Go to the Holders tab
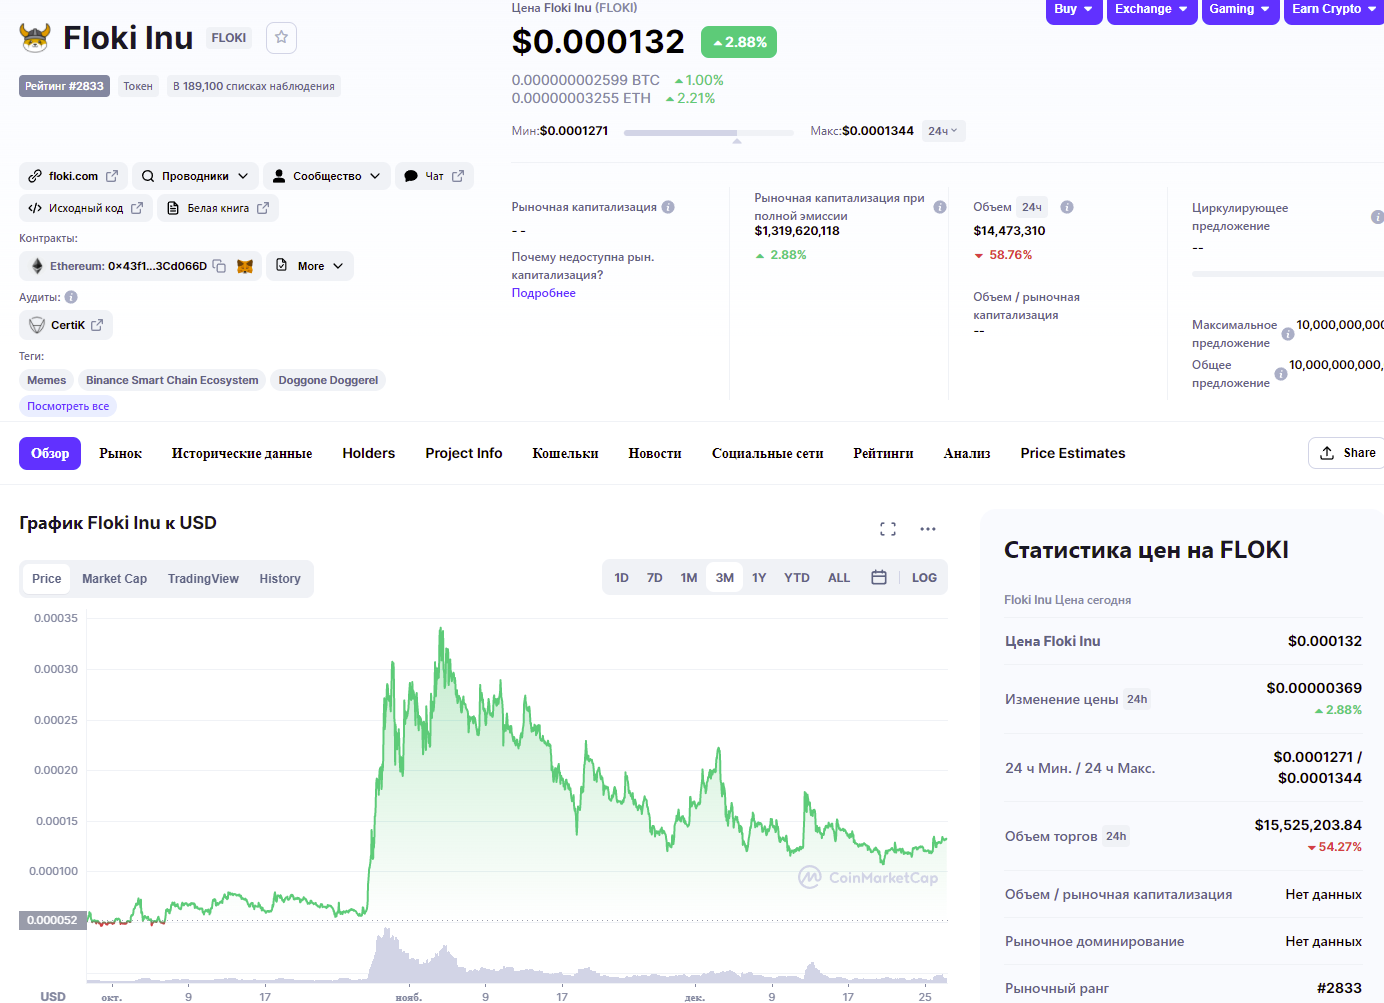 369,453
